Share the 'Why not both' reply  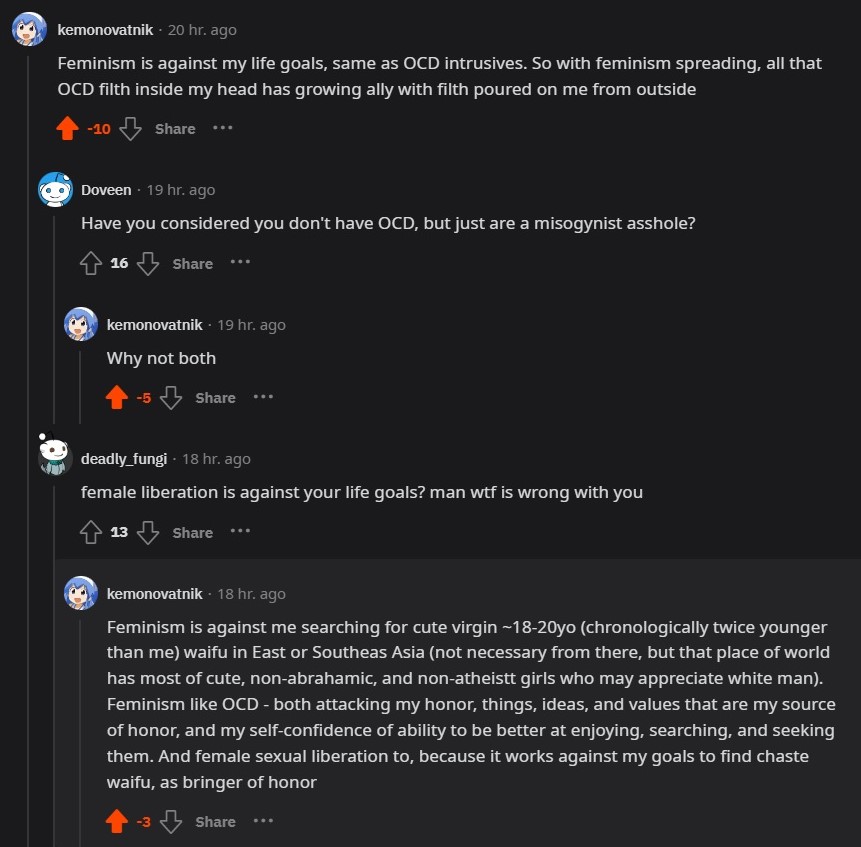216,397
